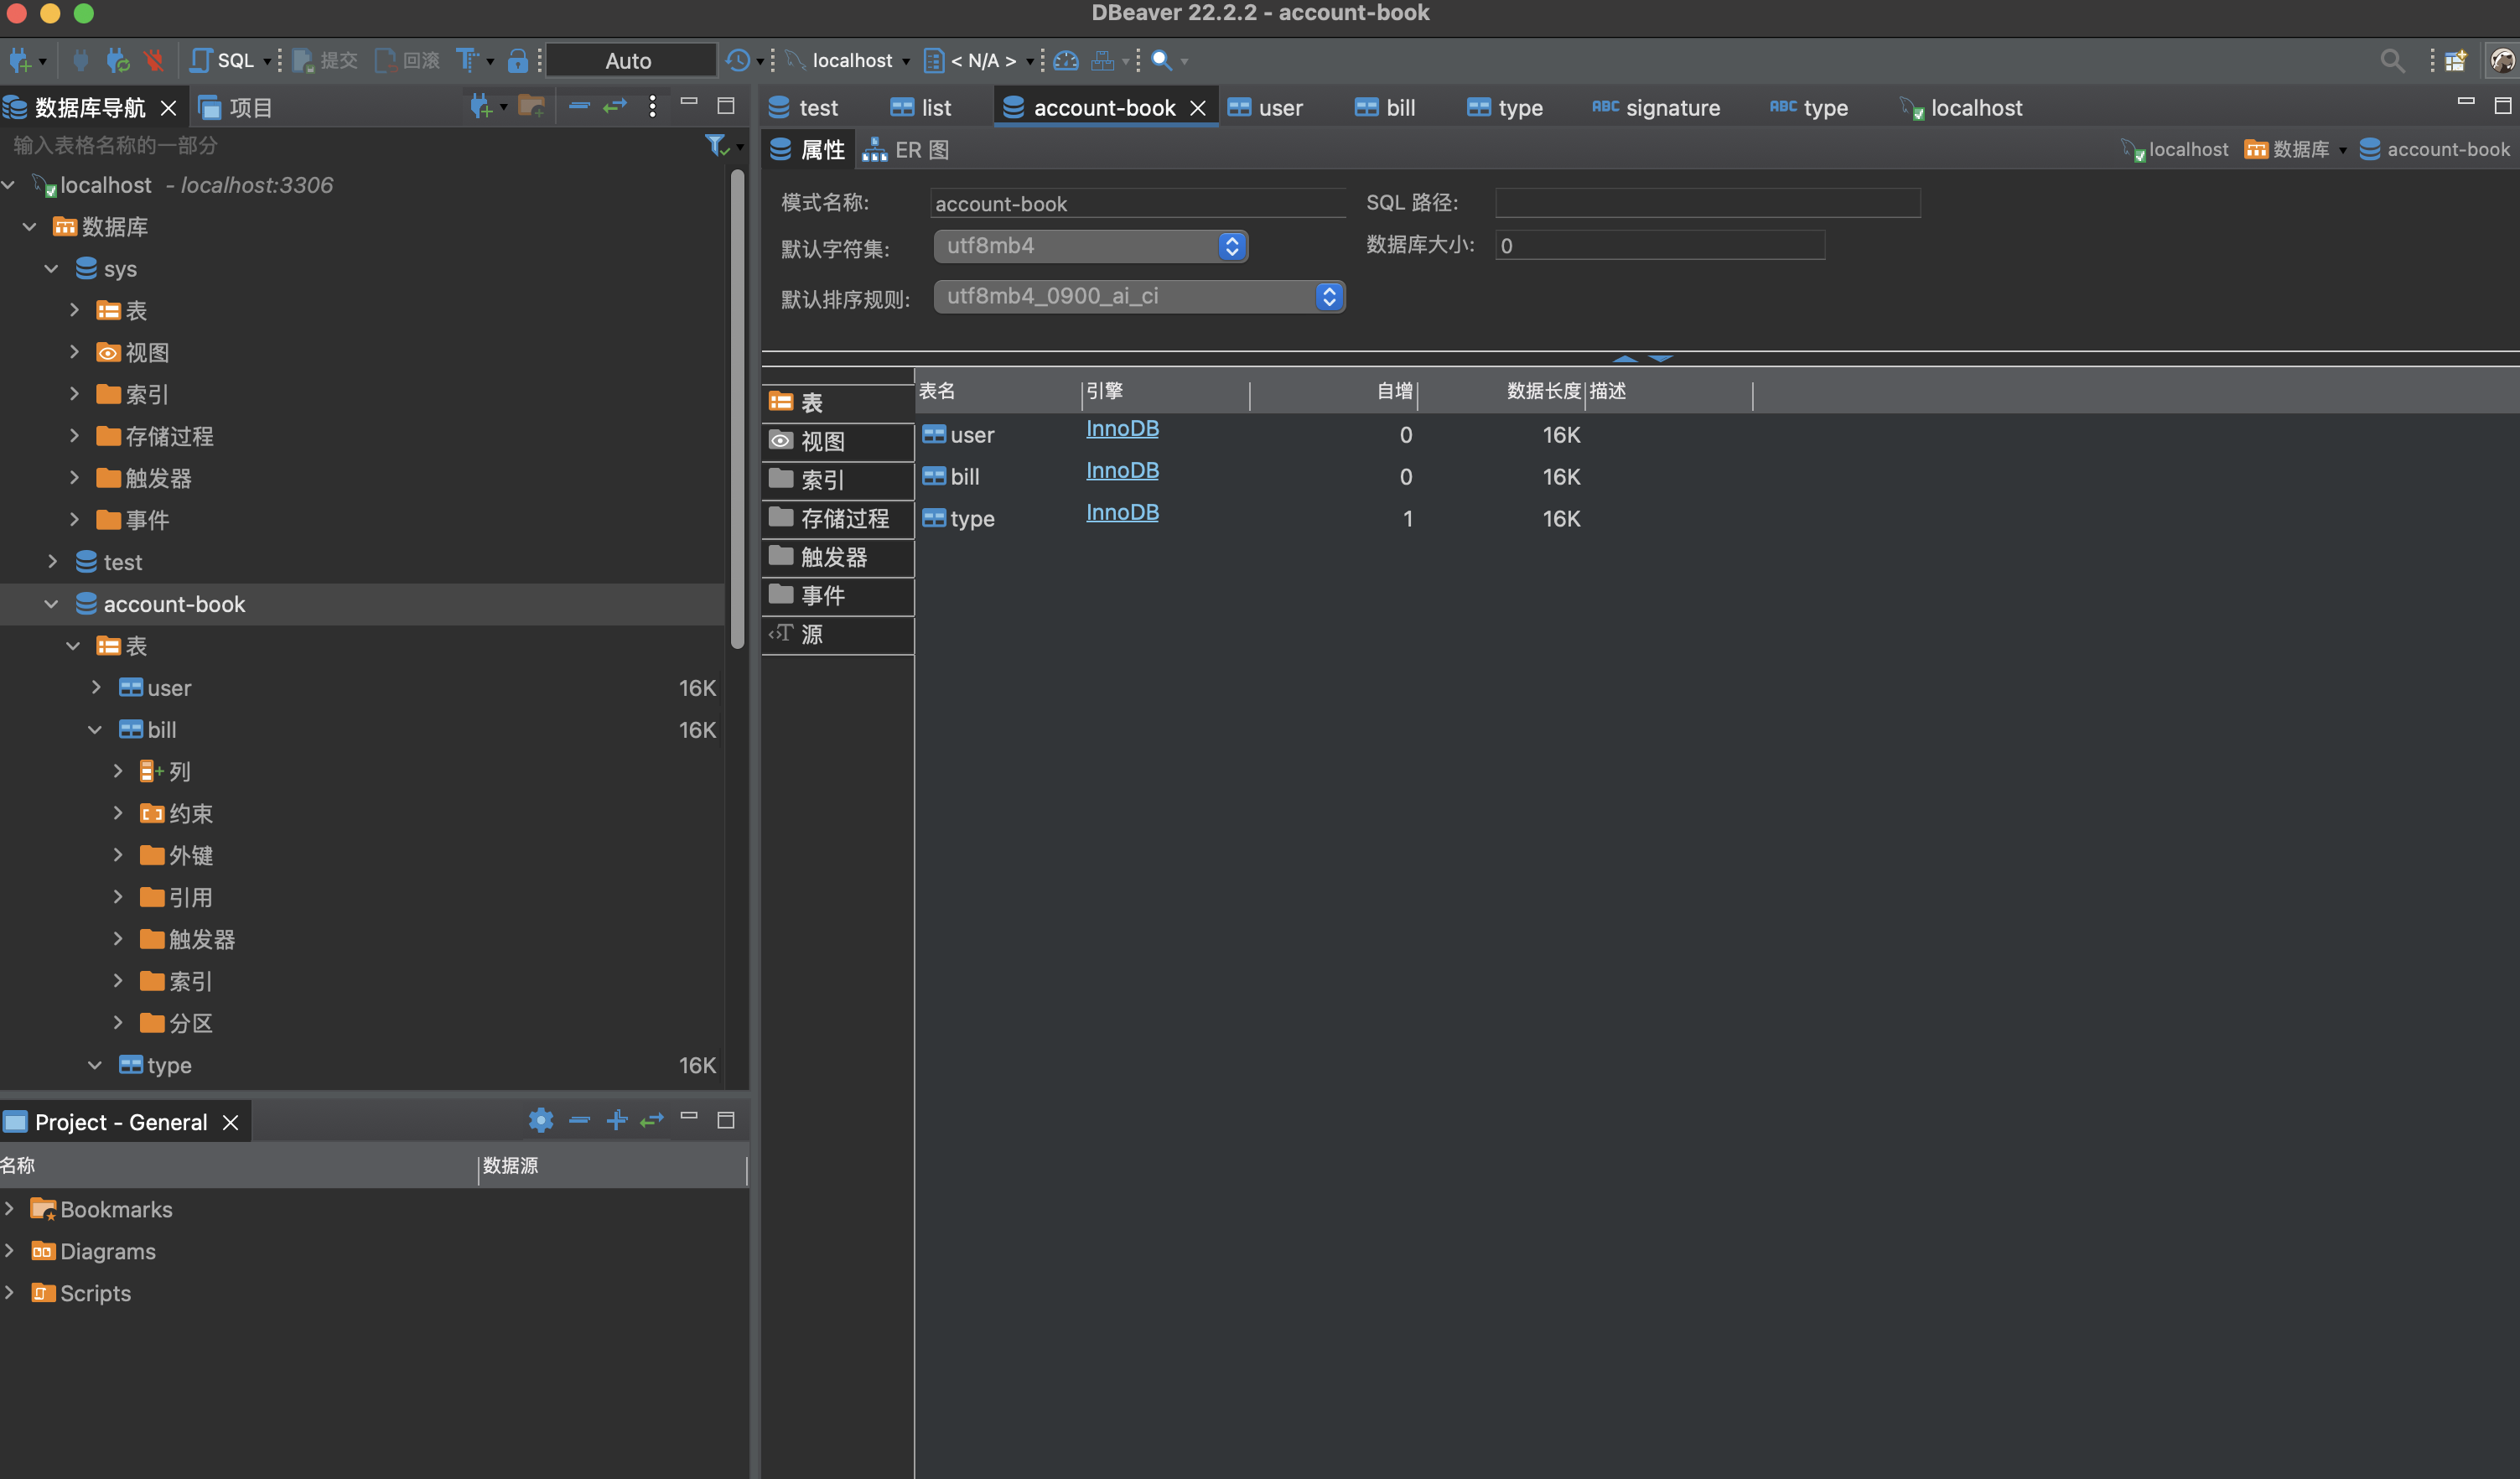Click navigator new connection plug icon
Screen dimensions: 2520x1479
481,106
